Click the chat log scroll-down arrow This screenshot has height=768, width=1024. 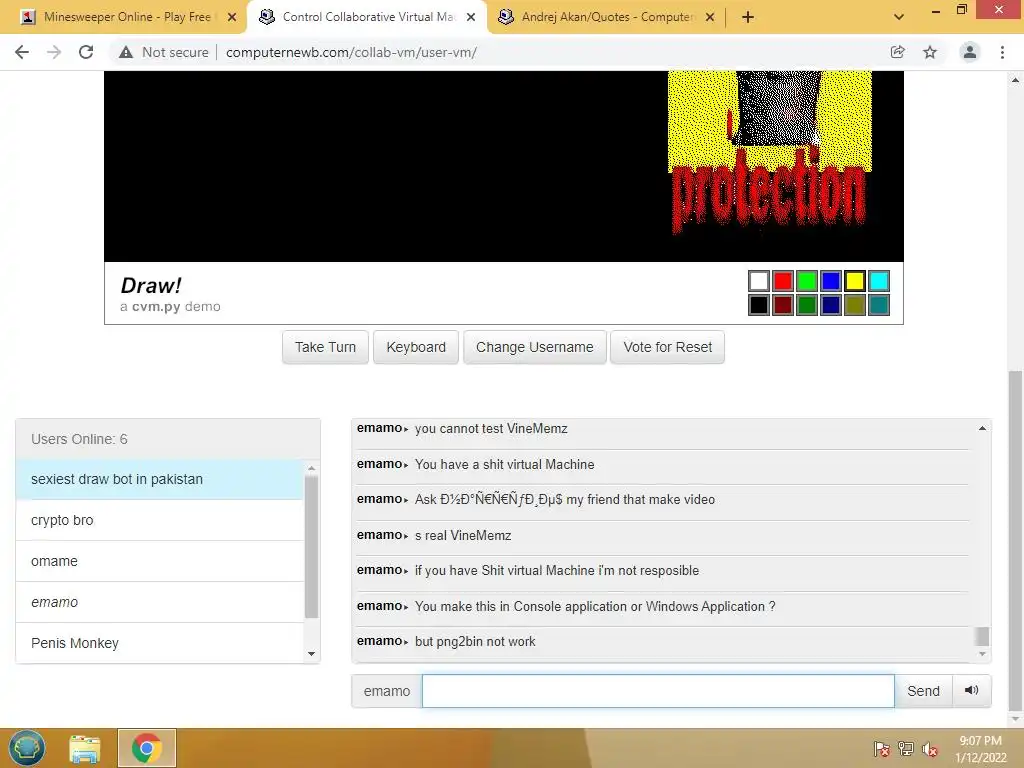click(982, 654)
